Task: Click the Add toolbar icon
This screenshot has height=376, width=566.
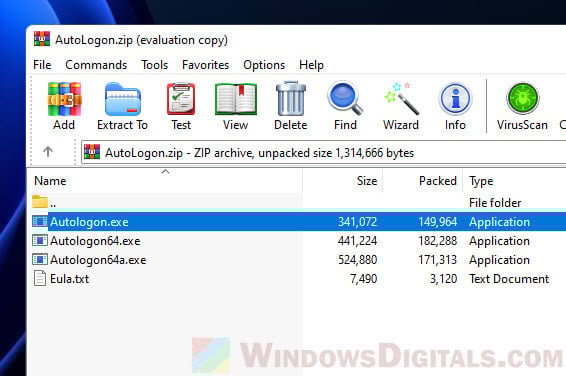Action: pyautogui.click(x=64, y=99)
